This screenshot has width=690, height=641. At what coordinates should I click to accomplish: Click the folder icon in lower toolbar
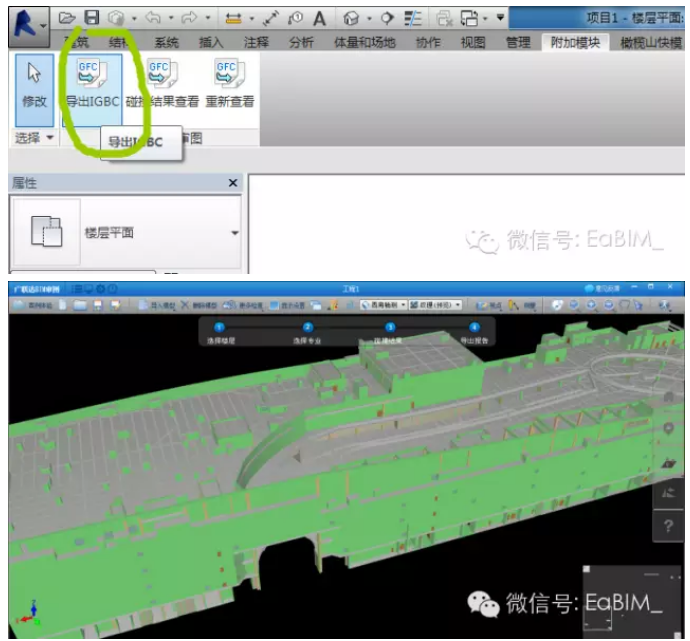point(80,305)
